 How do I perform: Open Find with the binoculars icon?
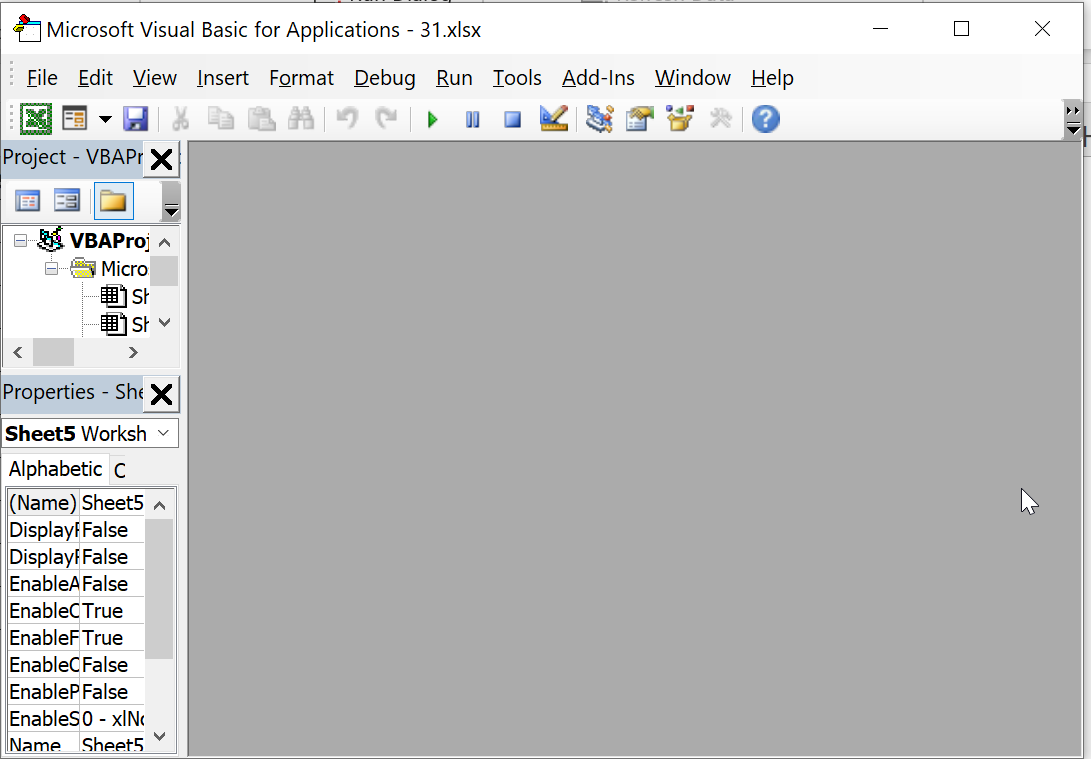[301, 119]
